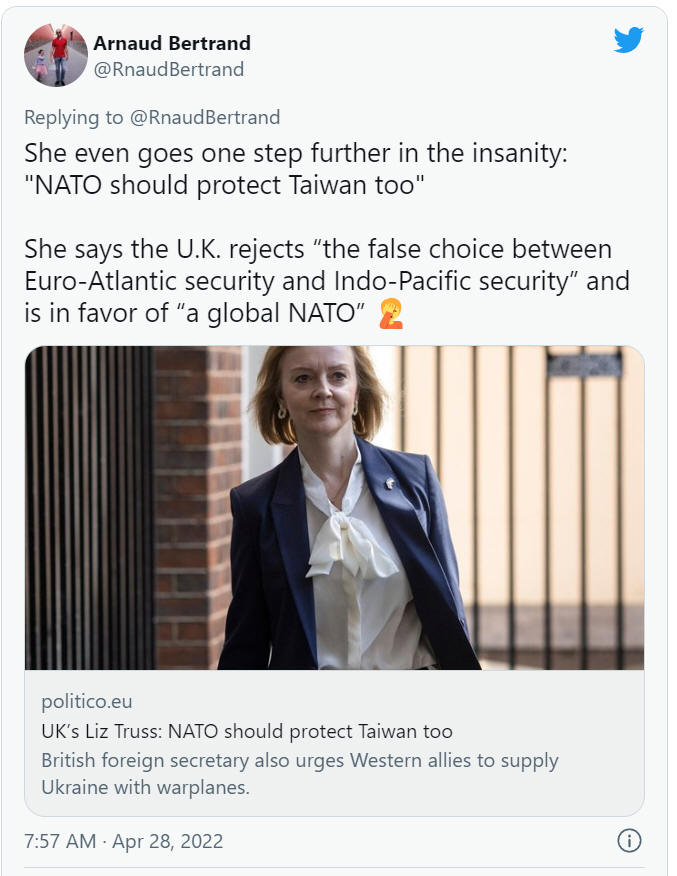Click the @RnaudBertrand mention after Replying to
Viewport: 677px width, 876px height.
click(x=205, y=117)
